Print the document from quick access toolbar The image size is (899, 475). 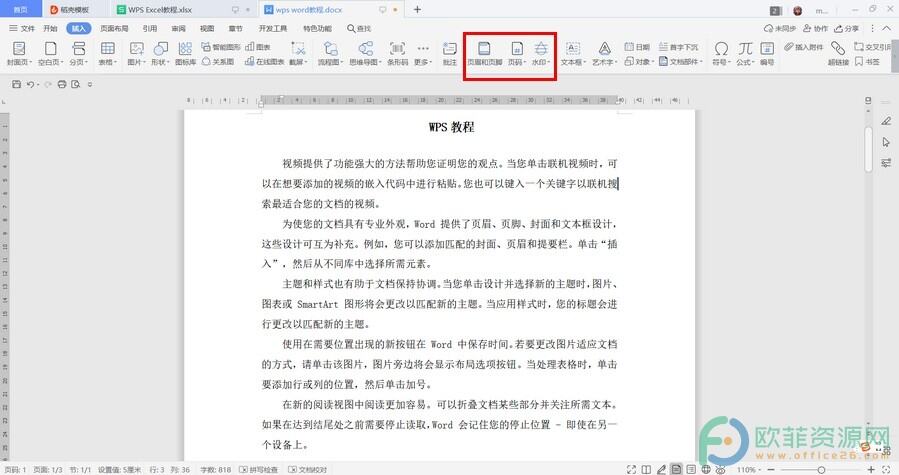click(62, 84)
